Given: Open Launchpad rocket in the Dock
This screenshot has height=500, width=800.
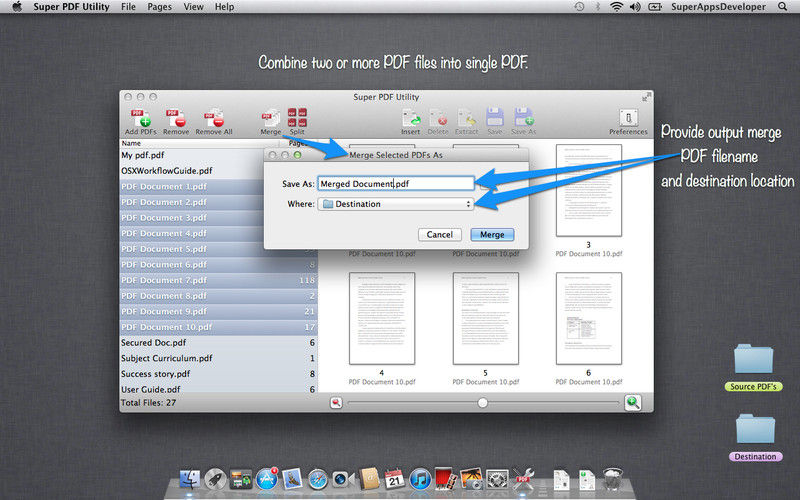Looking at the screenshot, I should pos(215,480).
